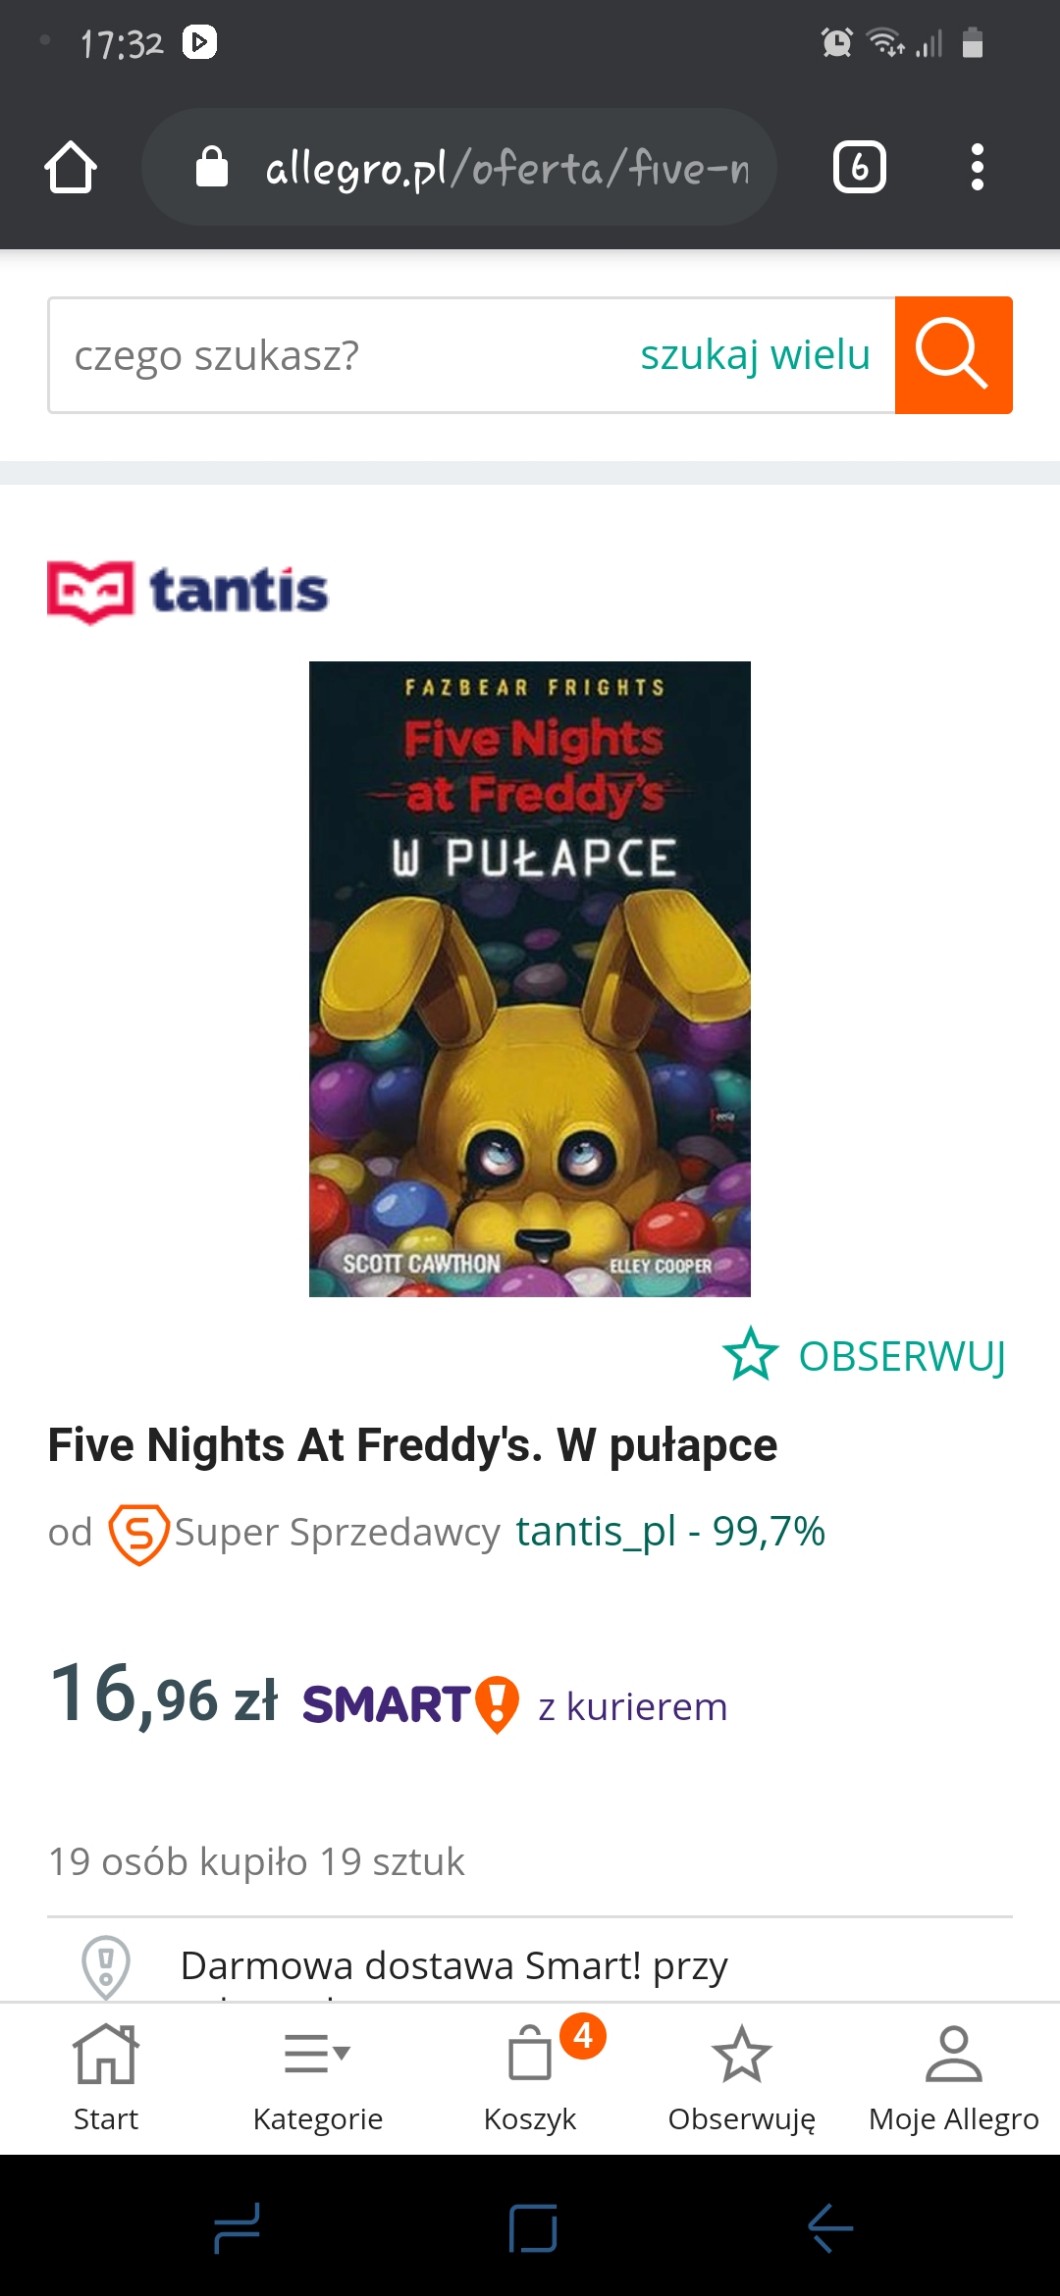Open the Super Sprzedawcy badge icon

pyautogui.click(x=138, y=1533)
